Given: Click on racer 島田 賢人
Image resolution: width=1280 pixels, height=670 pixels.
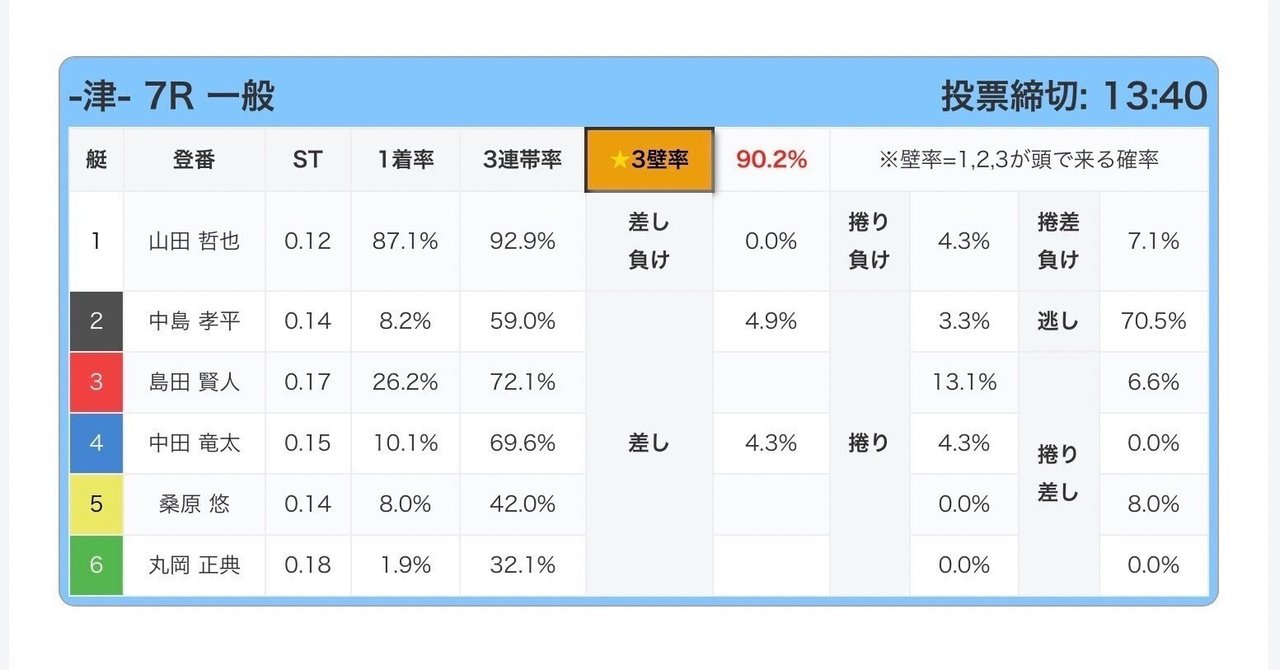Looking at the screenshot, I should pos(194,382).
